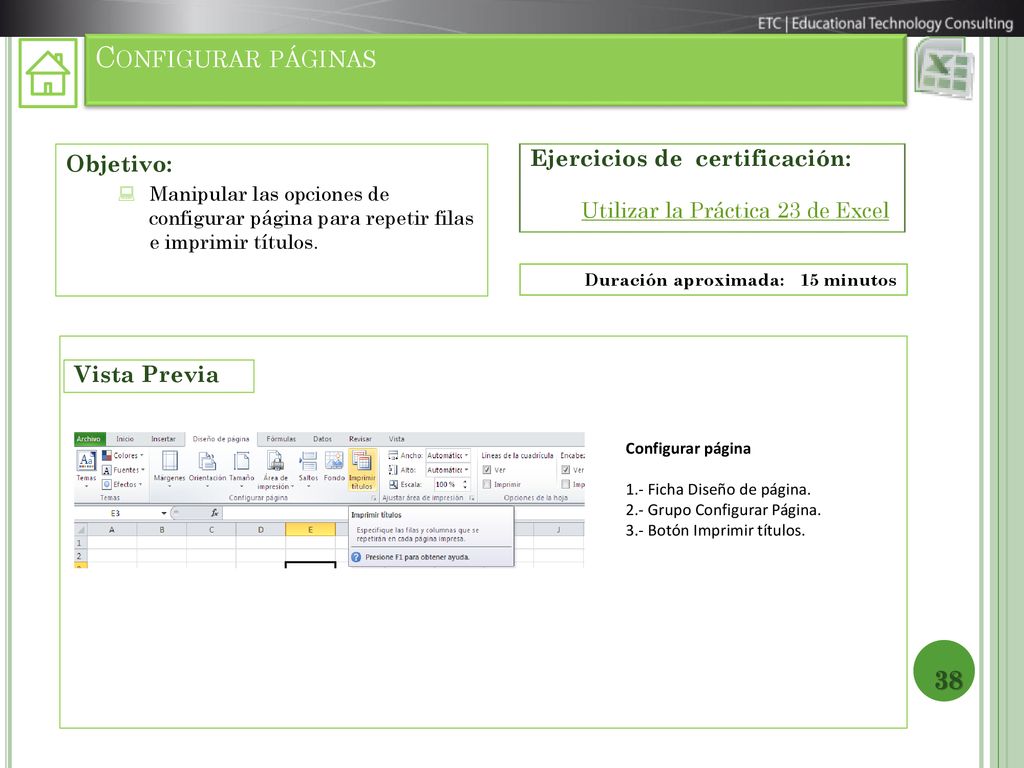Select column D header
This screenshot has width=1024, height=768.
(261, 530)
